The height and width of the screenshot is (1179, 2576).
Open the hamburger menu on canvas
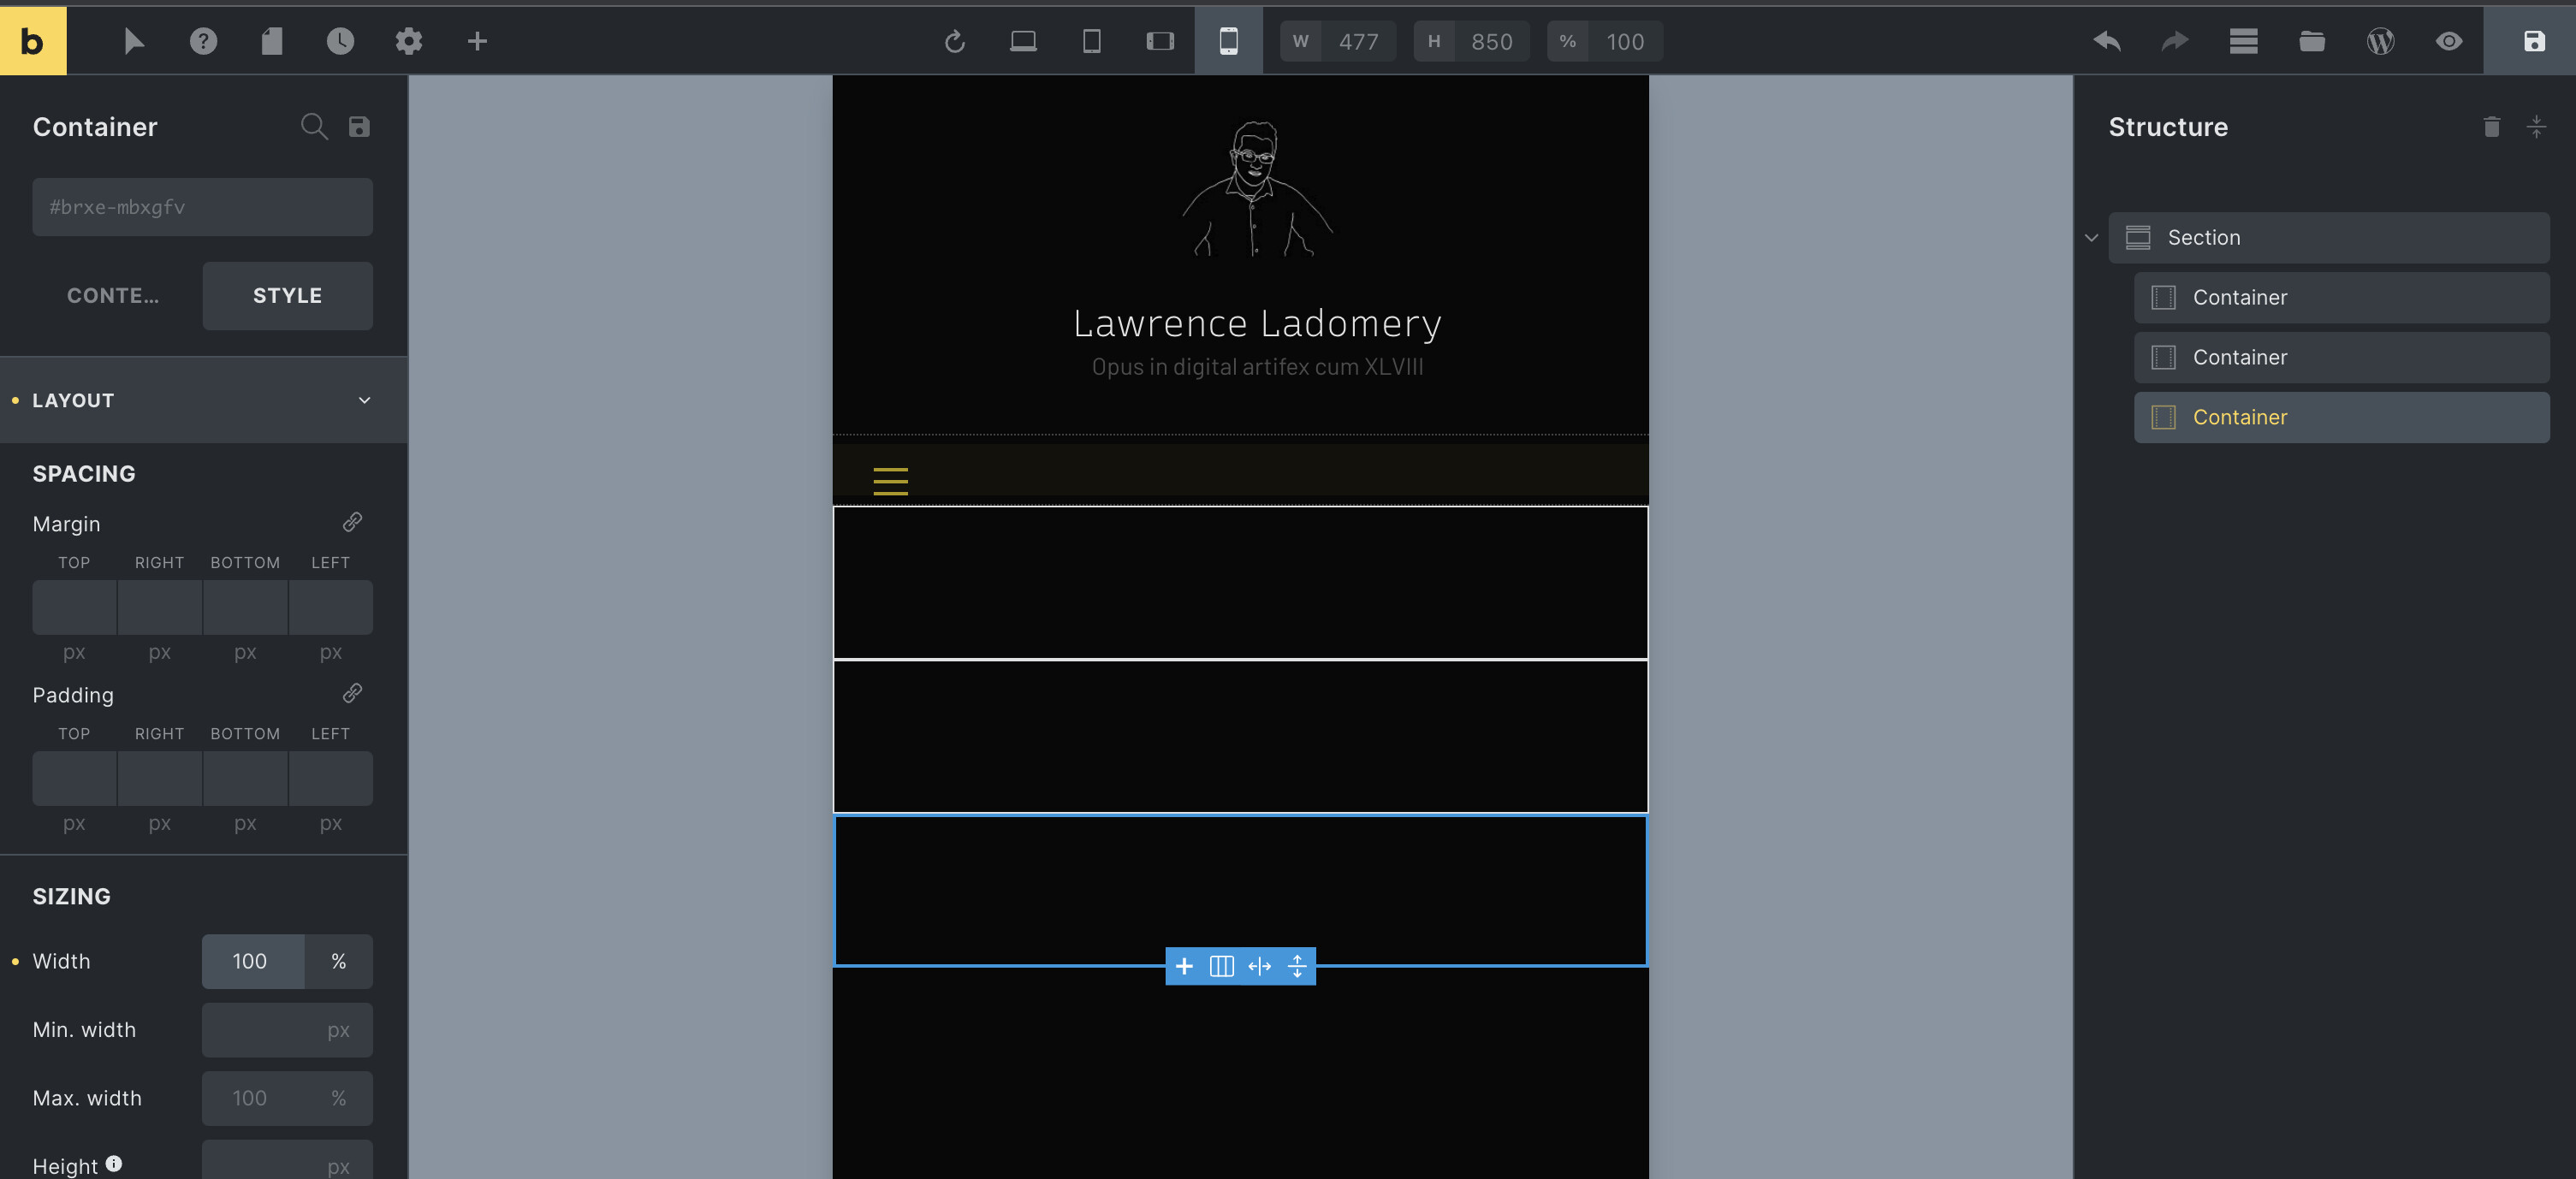tap(891, 481)
